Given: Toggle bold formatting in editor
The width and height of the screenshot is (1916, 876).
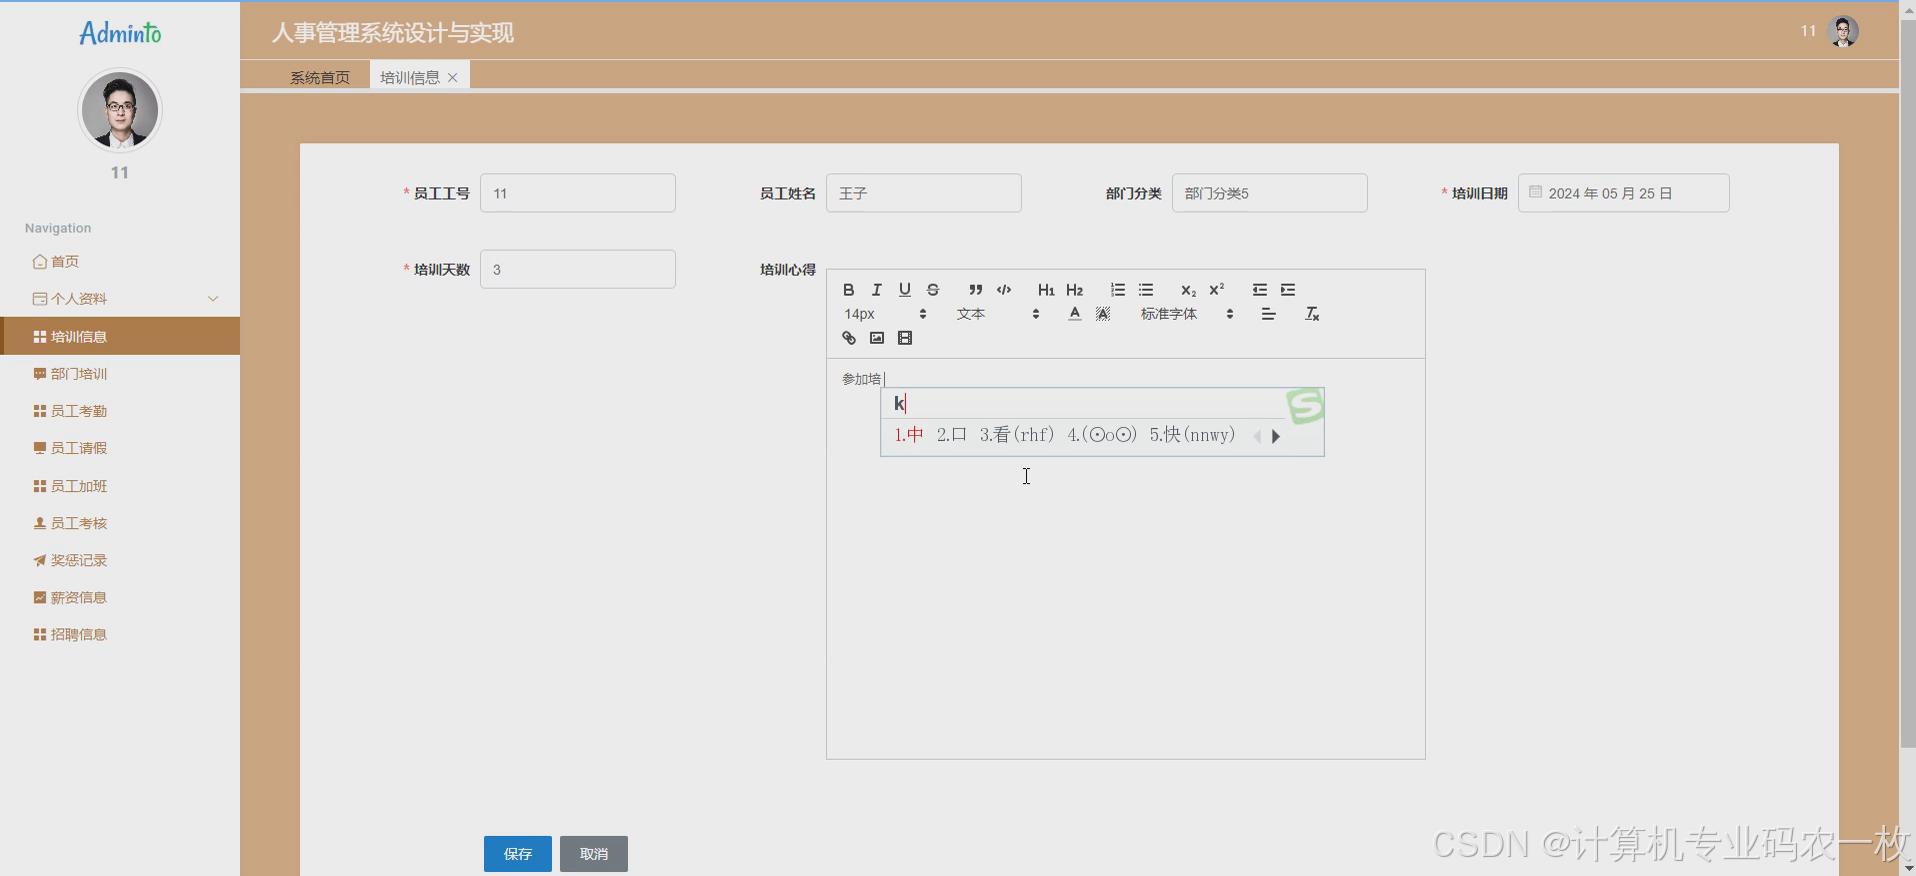Looking at the screenshot, I should (x=848, y=290).
